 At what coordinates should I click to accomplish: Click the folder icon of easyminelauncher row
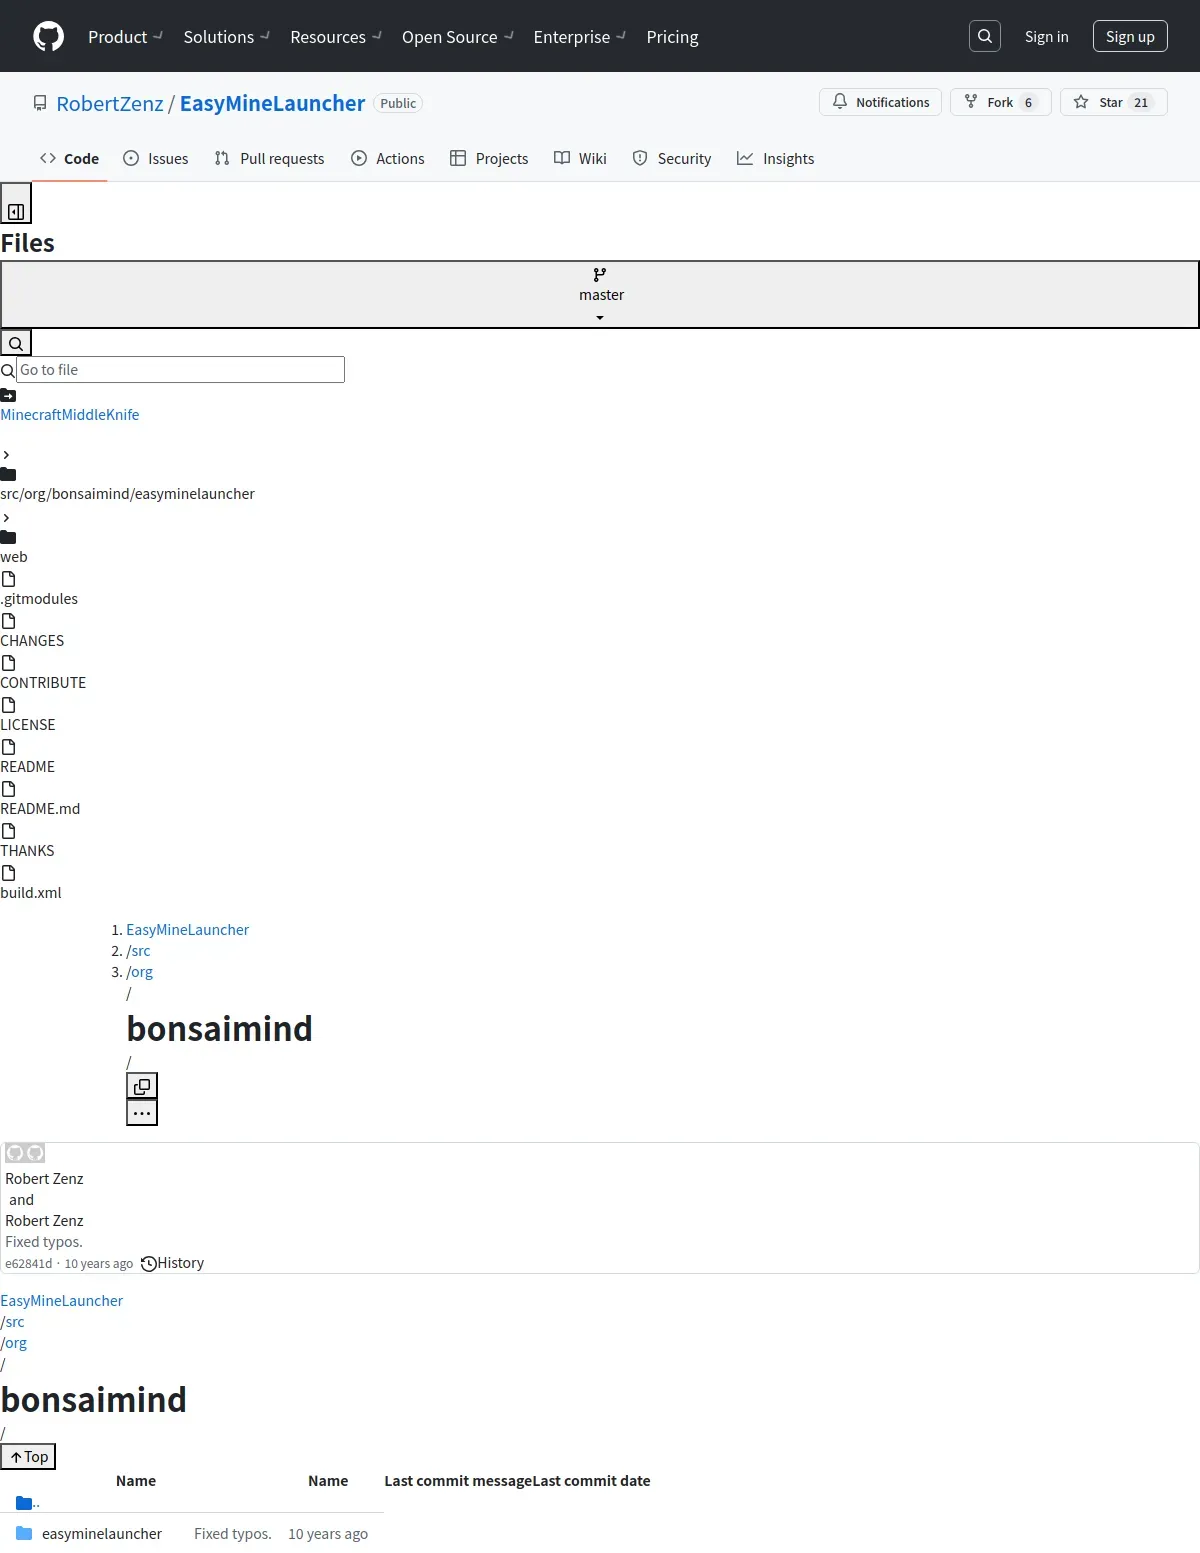(24, 1533)
